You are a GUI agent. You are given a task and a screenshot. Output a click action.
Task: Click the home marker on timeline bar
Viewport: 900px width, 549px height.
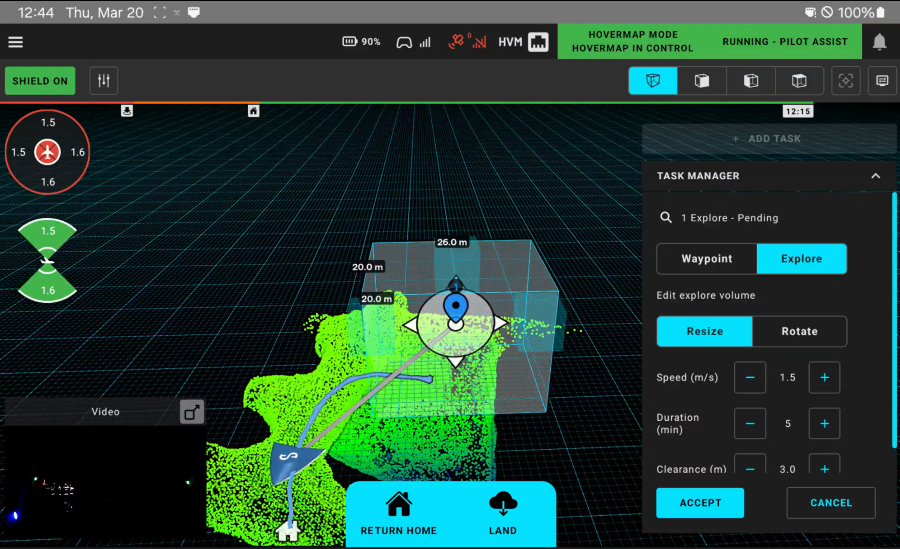[254, 111]
